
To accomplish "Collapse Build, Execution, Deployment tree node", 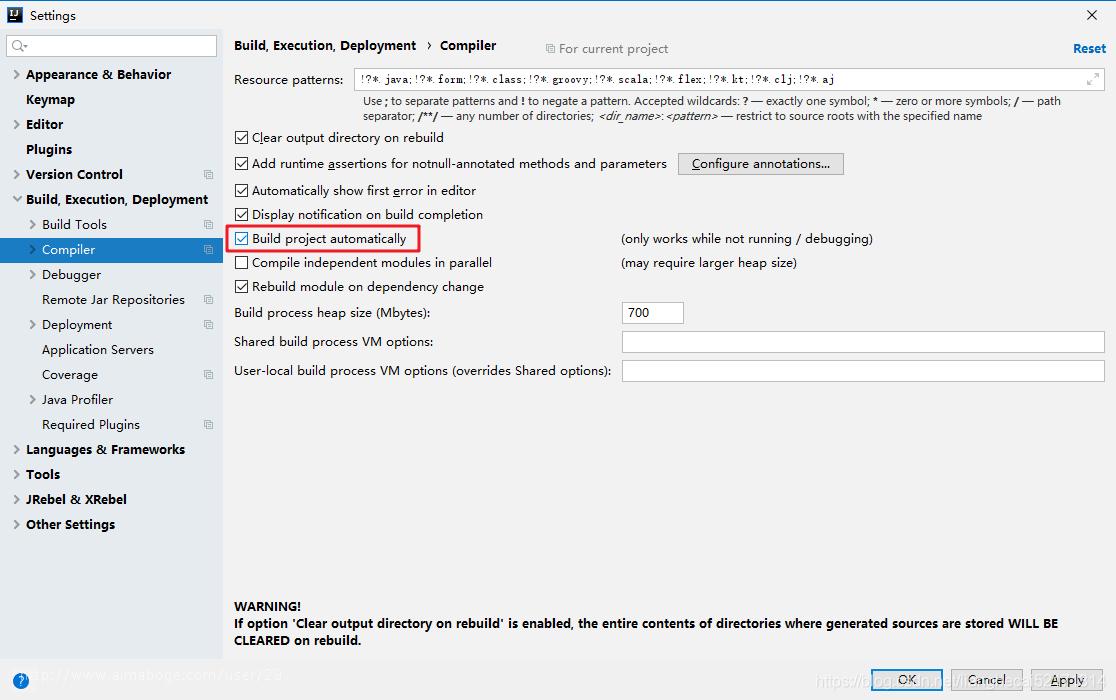I will [x=16, y=199].
